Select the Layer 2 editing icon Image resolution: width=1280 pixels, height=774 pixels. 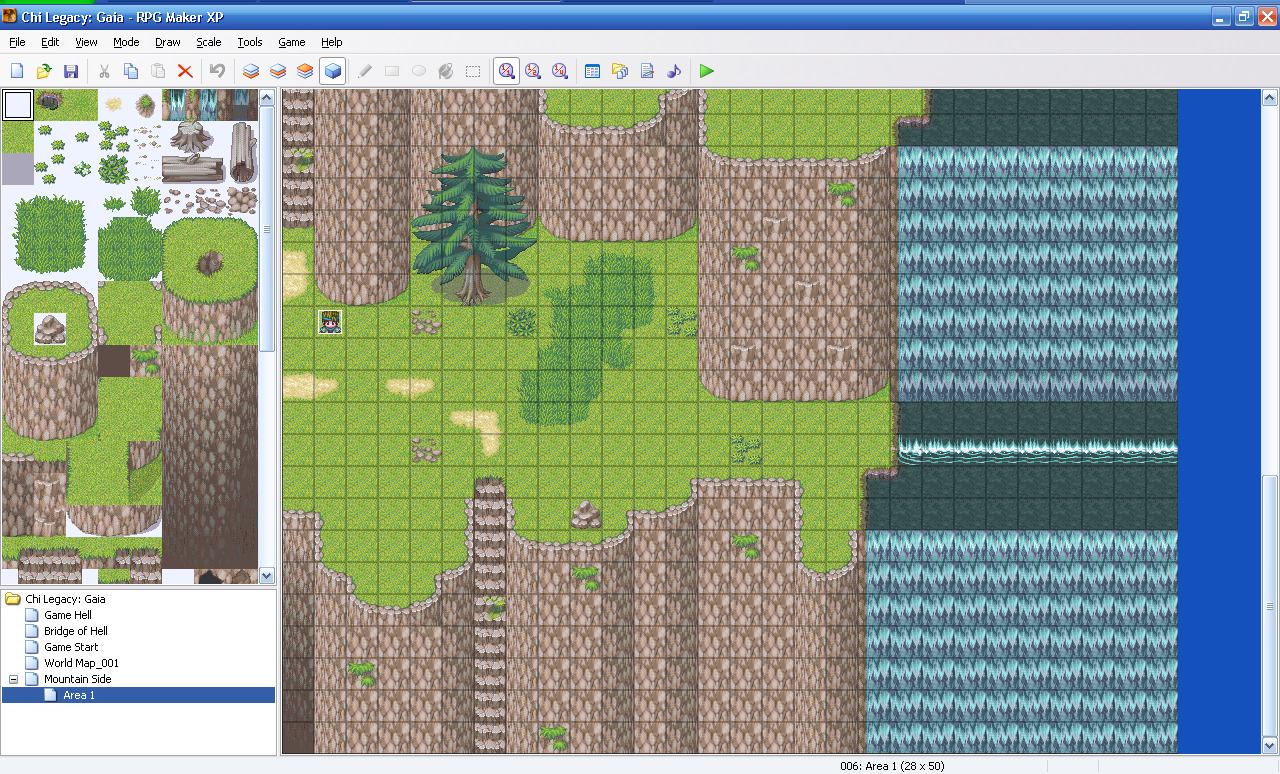(x=278, y=71)
